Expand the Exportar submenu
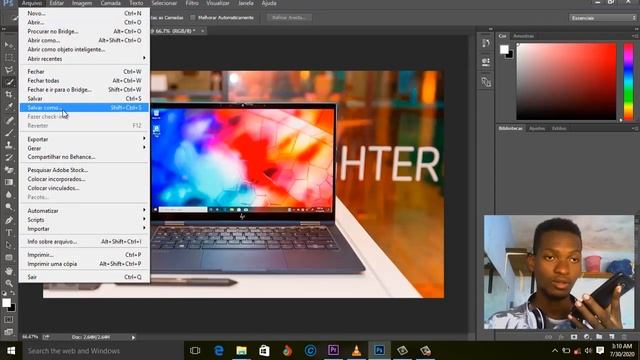The height and width of the screenshot is (360, 640). point(85,139)
